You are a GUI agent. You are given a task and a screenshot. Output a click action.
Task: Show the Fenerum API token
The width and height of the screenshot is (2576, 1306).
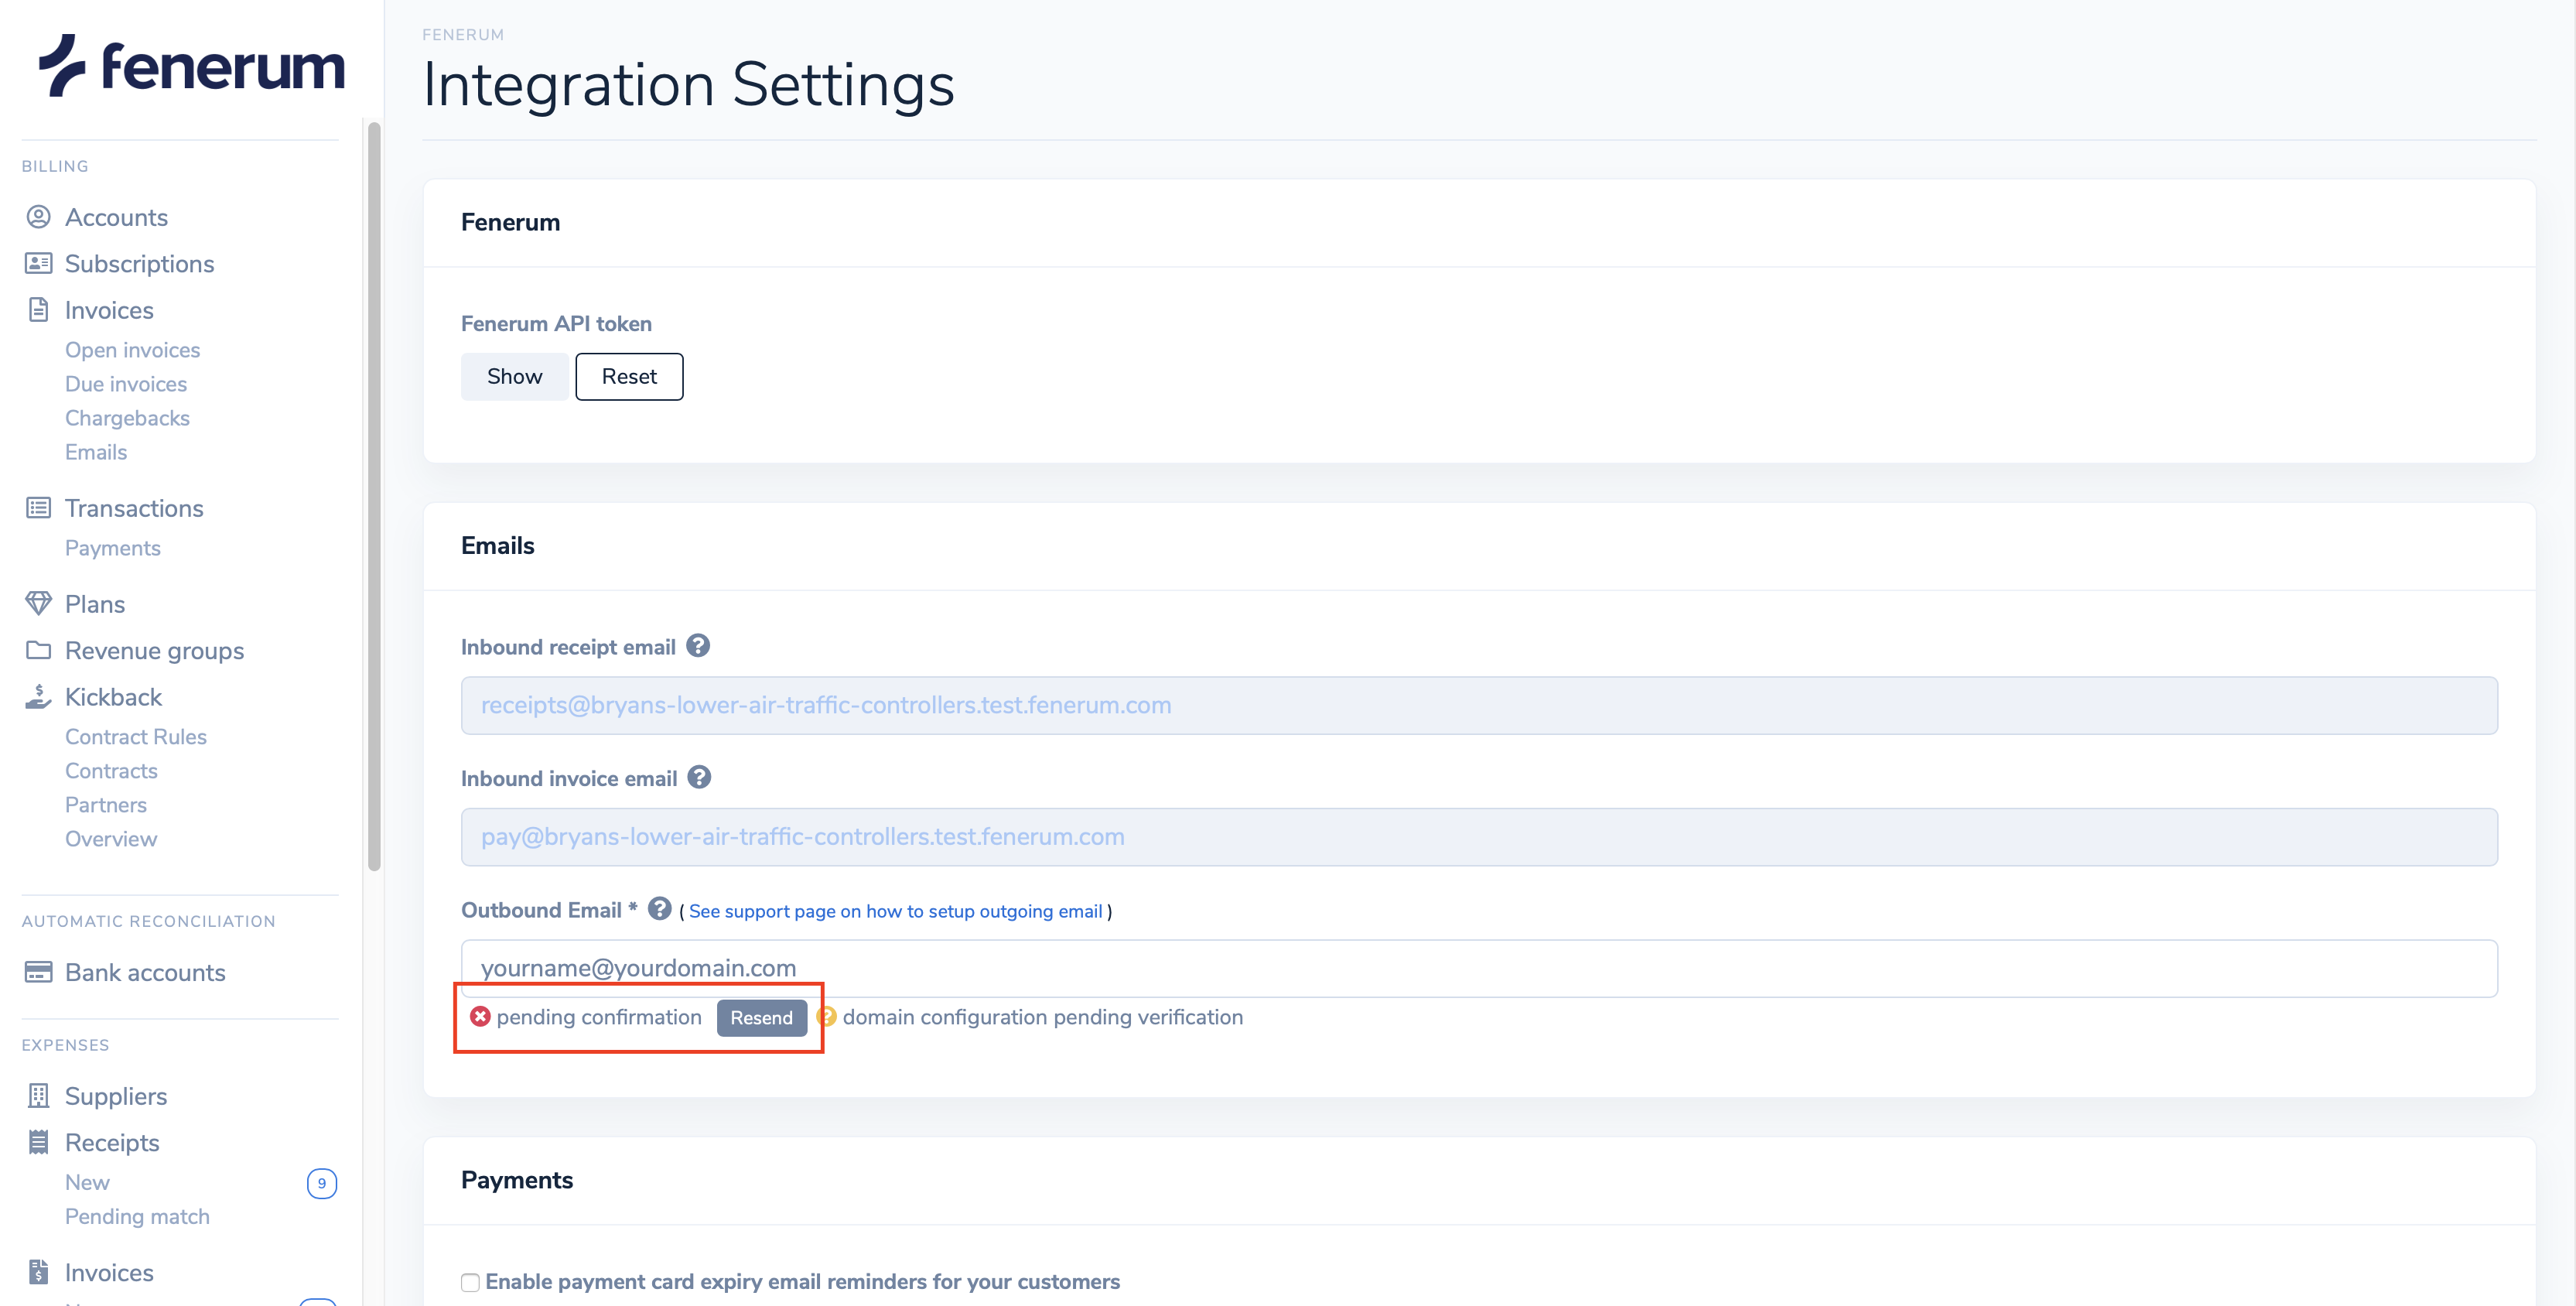[x=514, y=376]
